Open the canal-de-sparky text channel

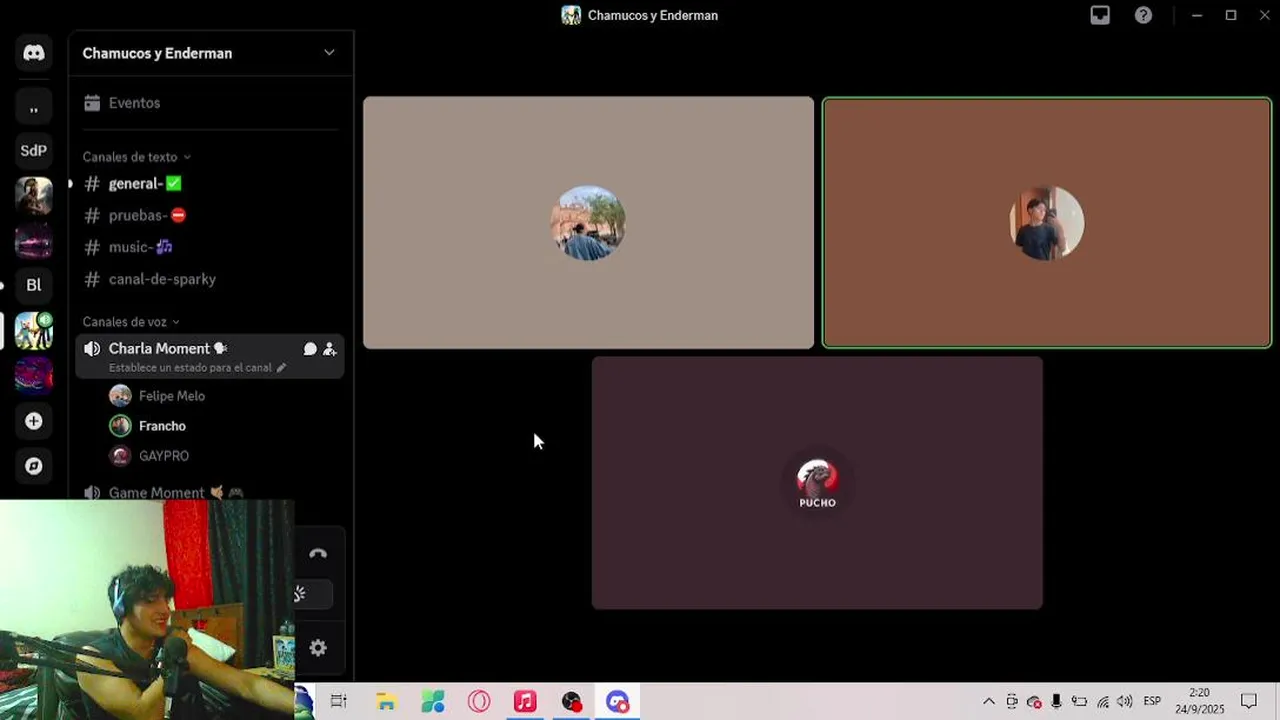click(210, 279)
